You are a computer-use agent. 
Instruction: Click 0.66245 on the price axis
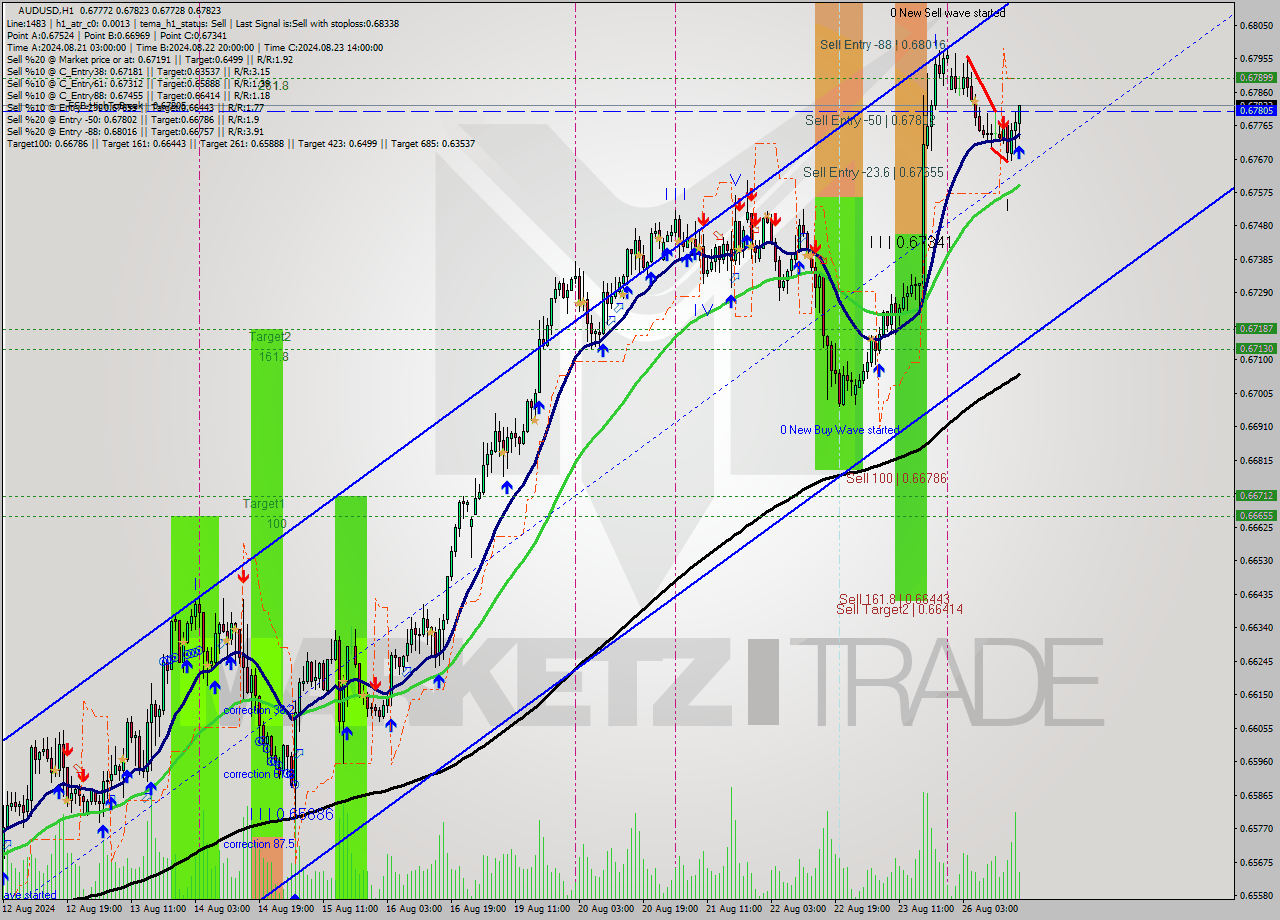click(x=1256, y=661)
